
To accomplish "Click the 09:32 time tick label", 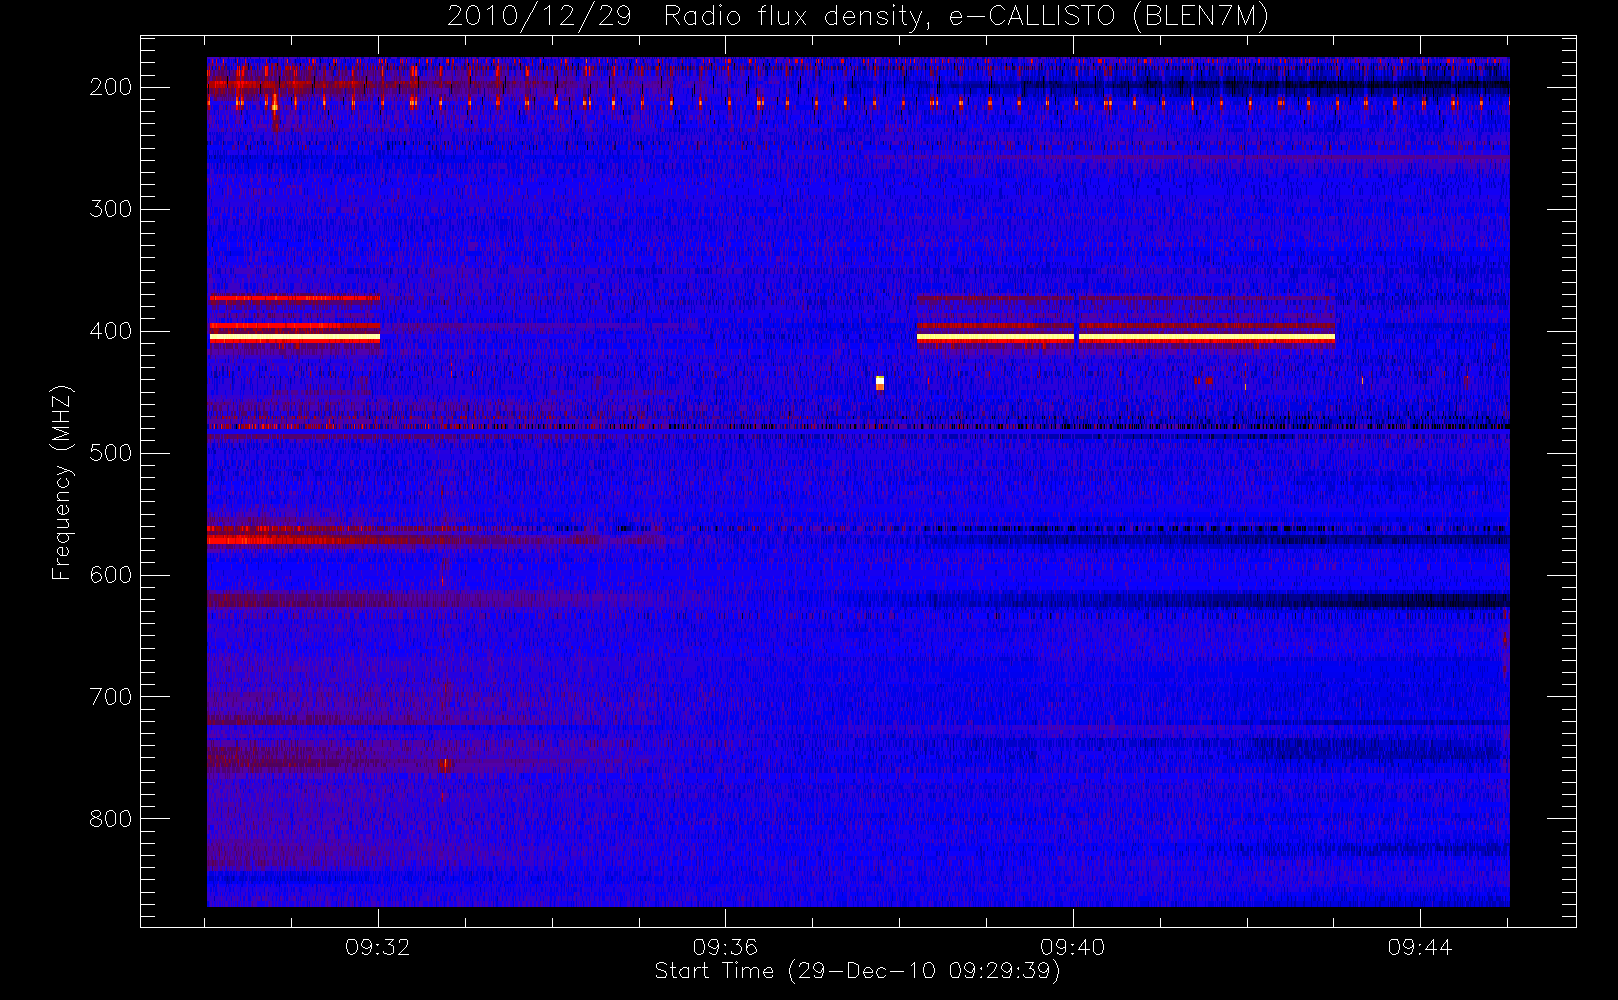I will click(x=378, y=947).
